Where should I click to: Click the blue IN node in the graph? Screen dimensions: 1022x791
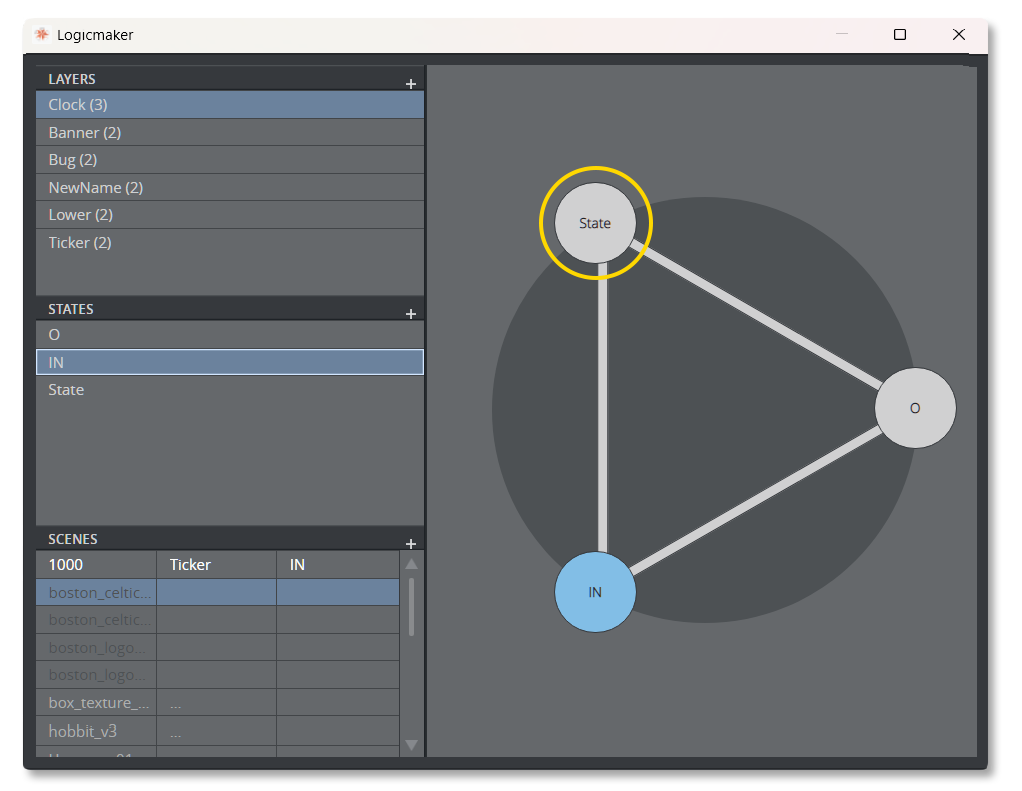pos(595,592)
